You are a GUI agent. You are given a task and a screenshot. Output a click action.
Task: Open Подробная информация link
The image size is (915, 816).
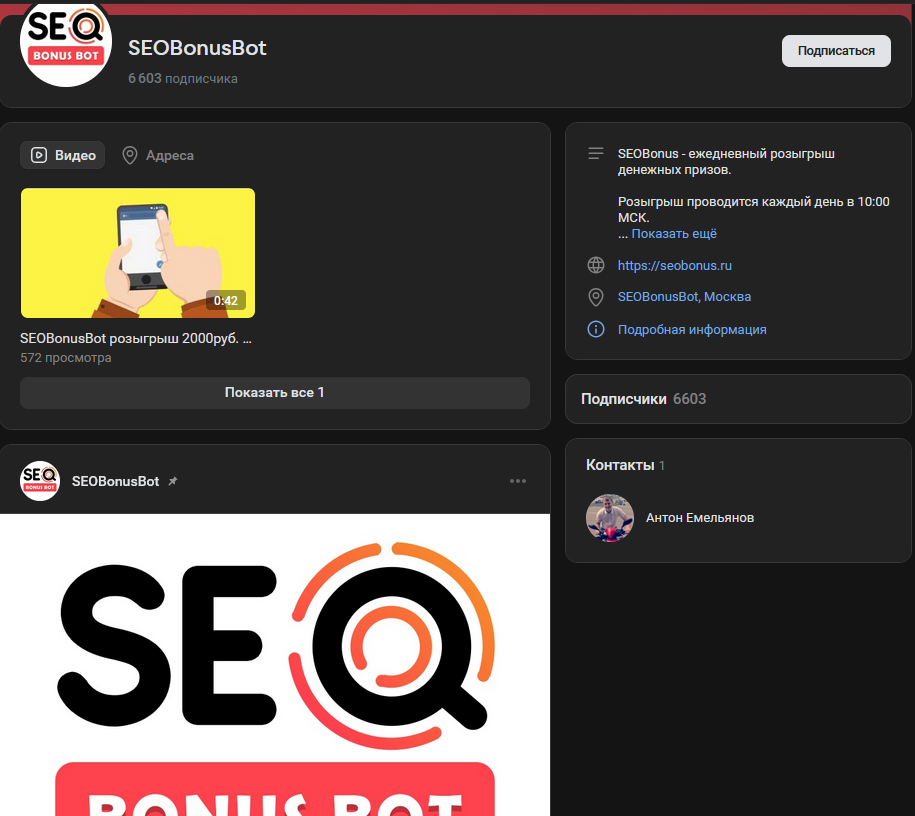coord(692,330)
